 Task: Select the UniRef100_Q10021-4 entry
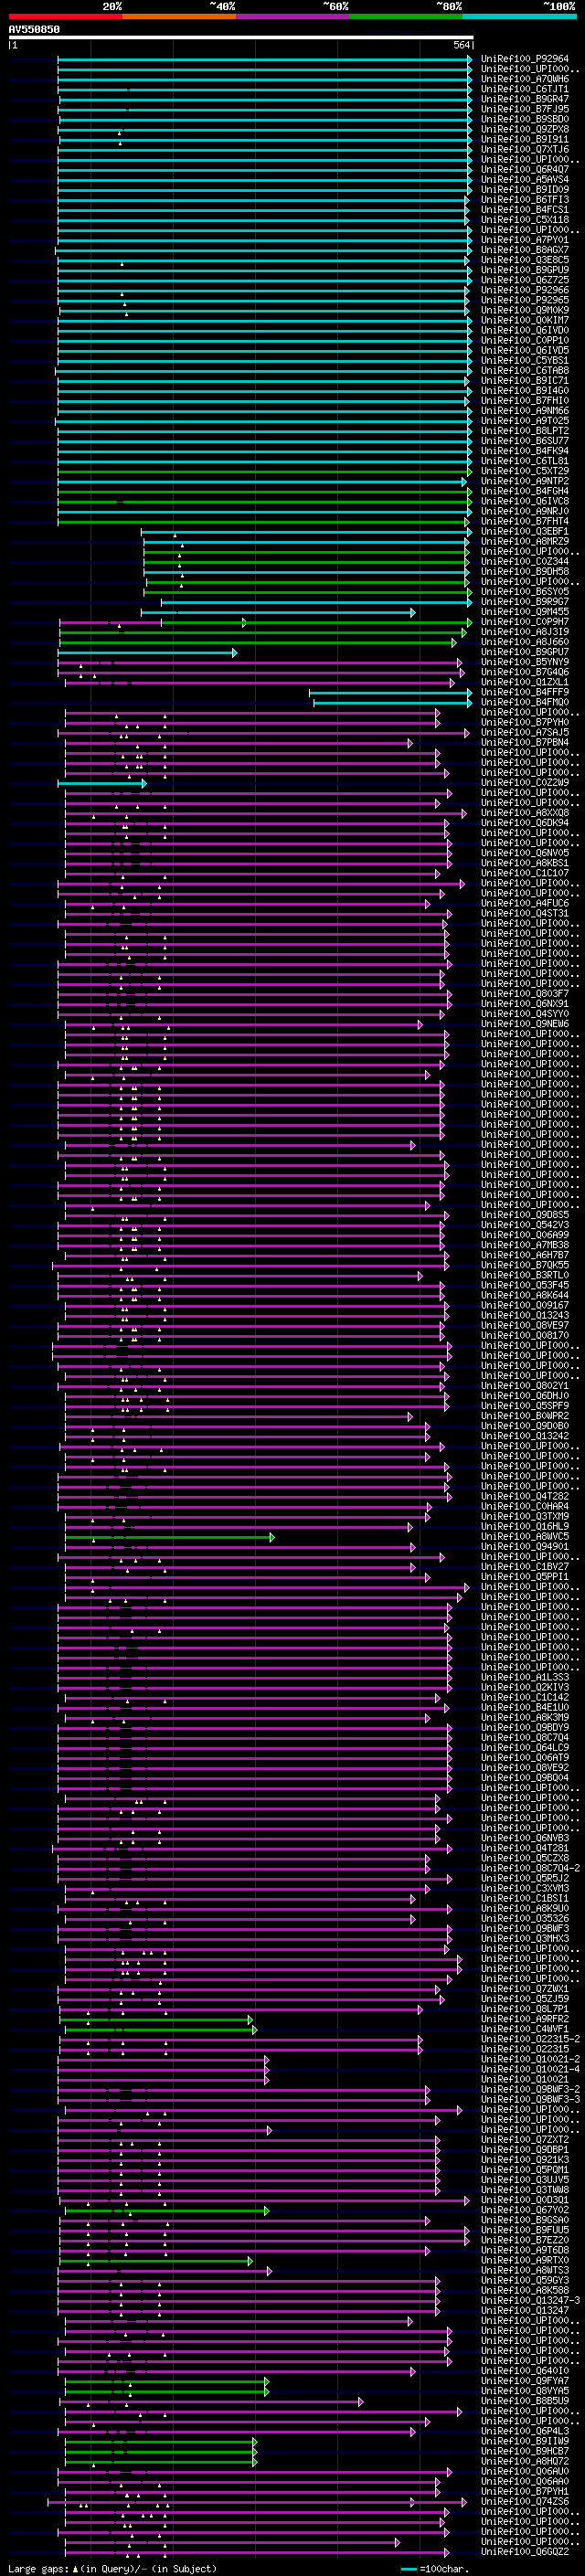coord(530,2070)
